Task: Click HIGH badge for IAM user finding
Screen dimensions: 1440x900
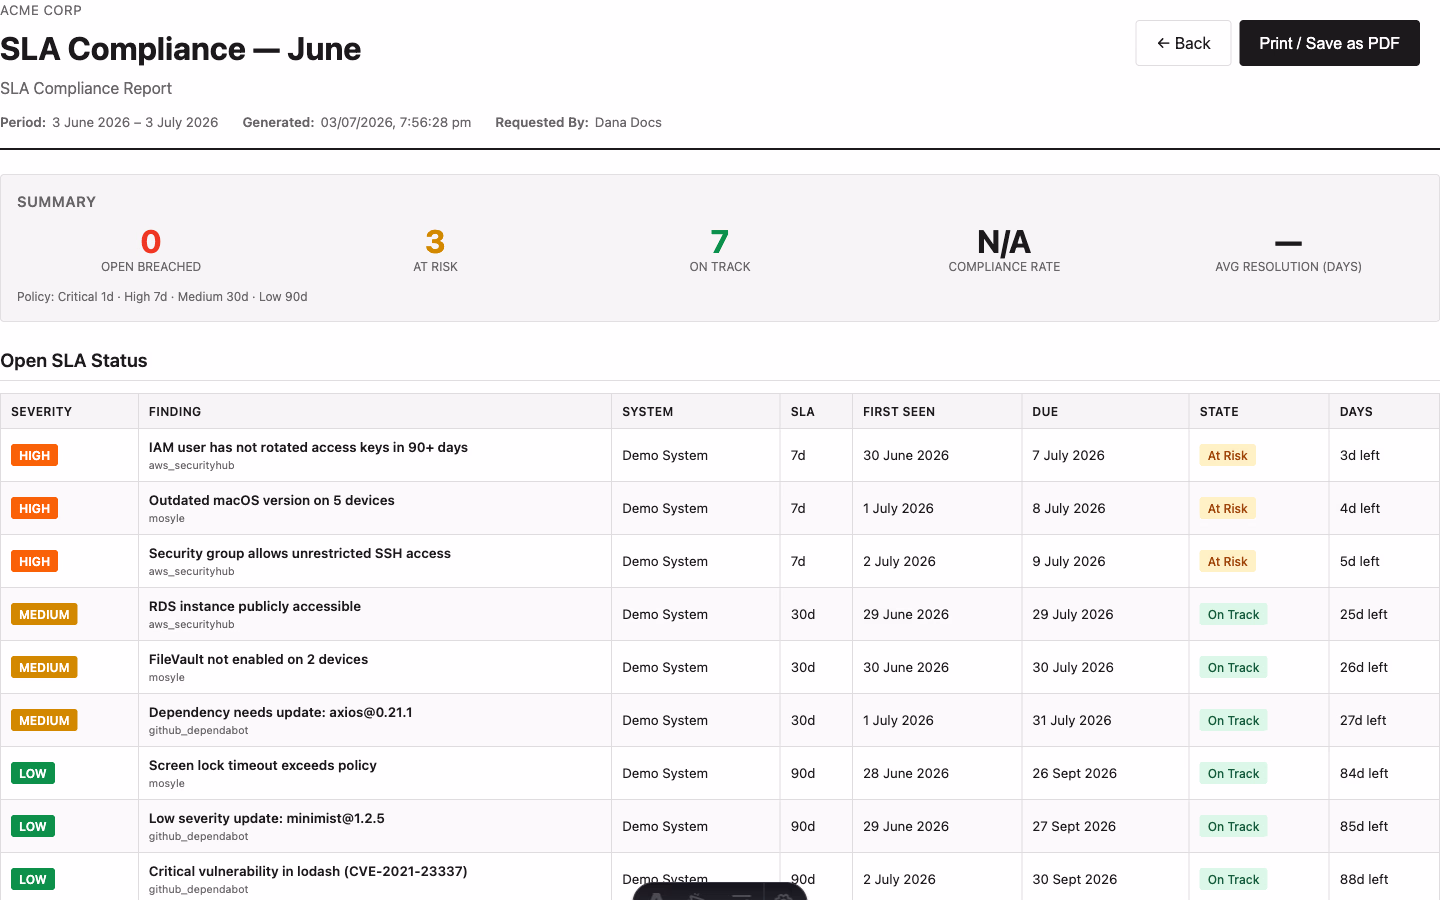Action: point(34,455)
